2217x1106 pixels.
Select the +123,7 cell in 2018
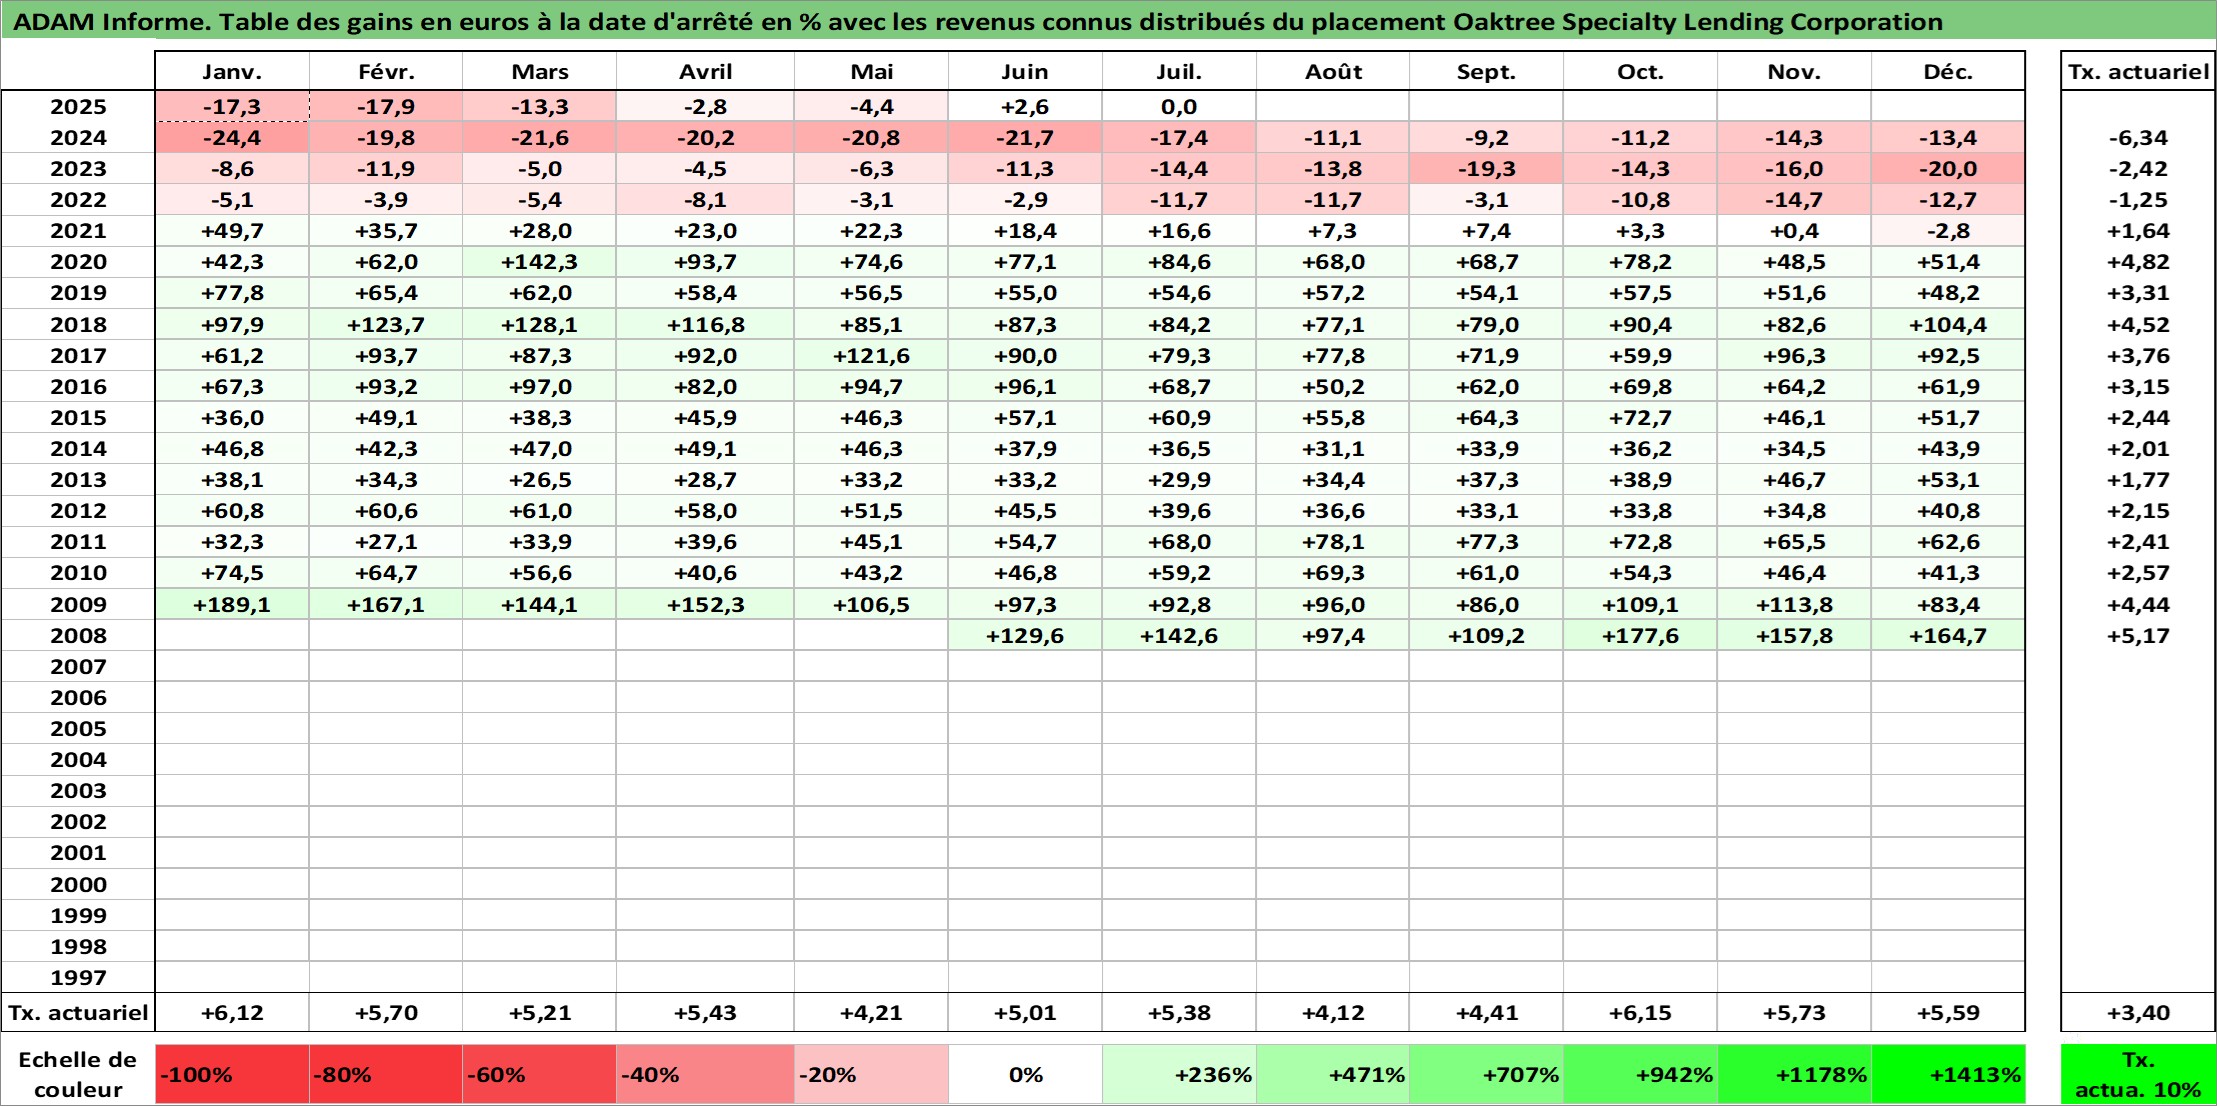386,324
